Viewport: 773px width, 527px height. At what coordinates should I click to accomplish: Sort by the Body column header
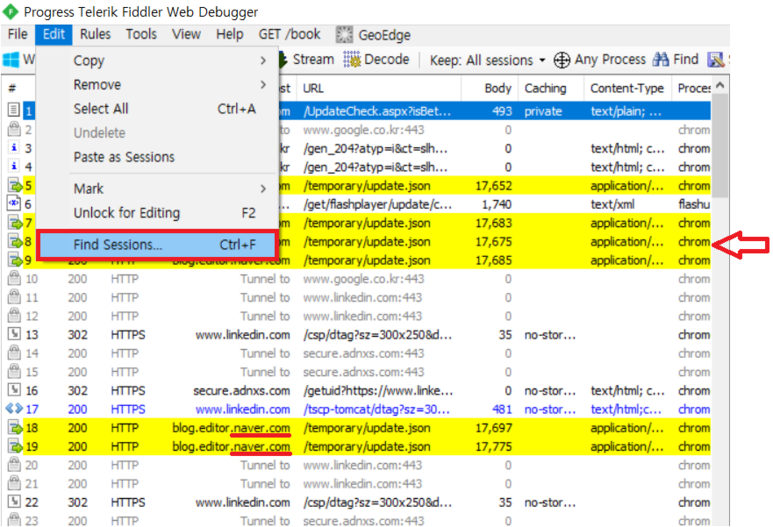click(x=490, y=88)
